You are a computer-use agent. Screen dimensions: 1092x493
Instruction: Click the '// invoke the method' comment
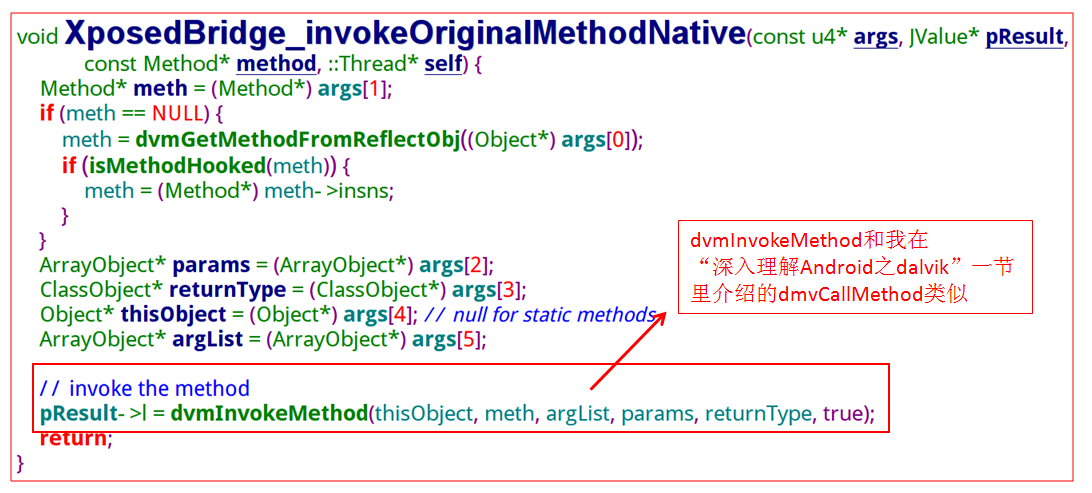145,389
